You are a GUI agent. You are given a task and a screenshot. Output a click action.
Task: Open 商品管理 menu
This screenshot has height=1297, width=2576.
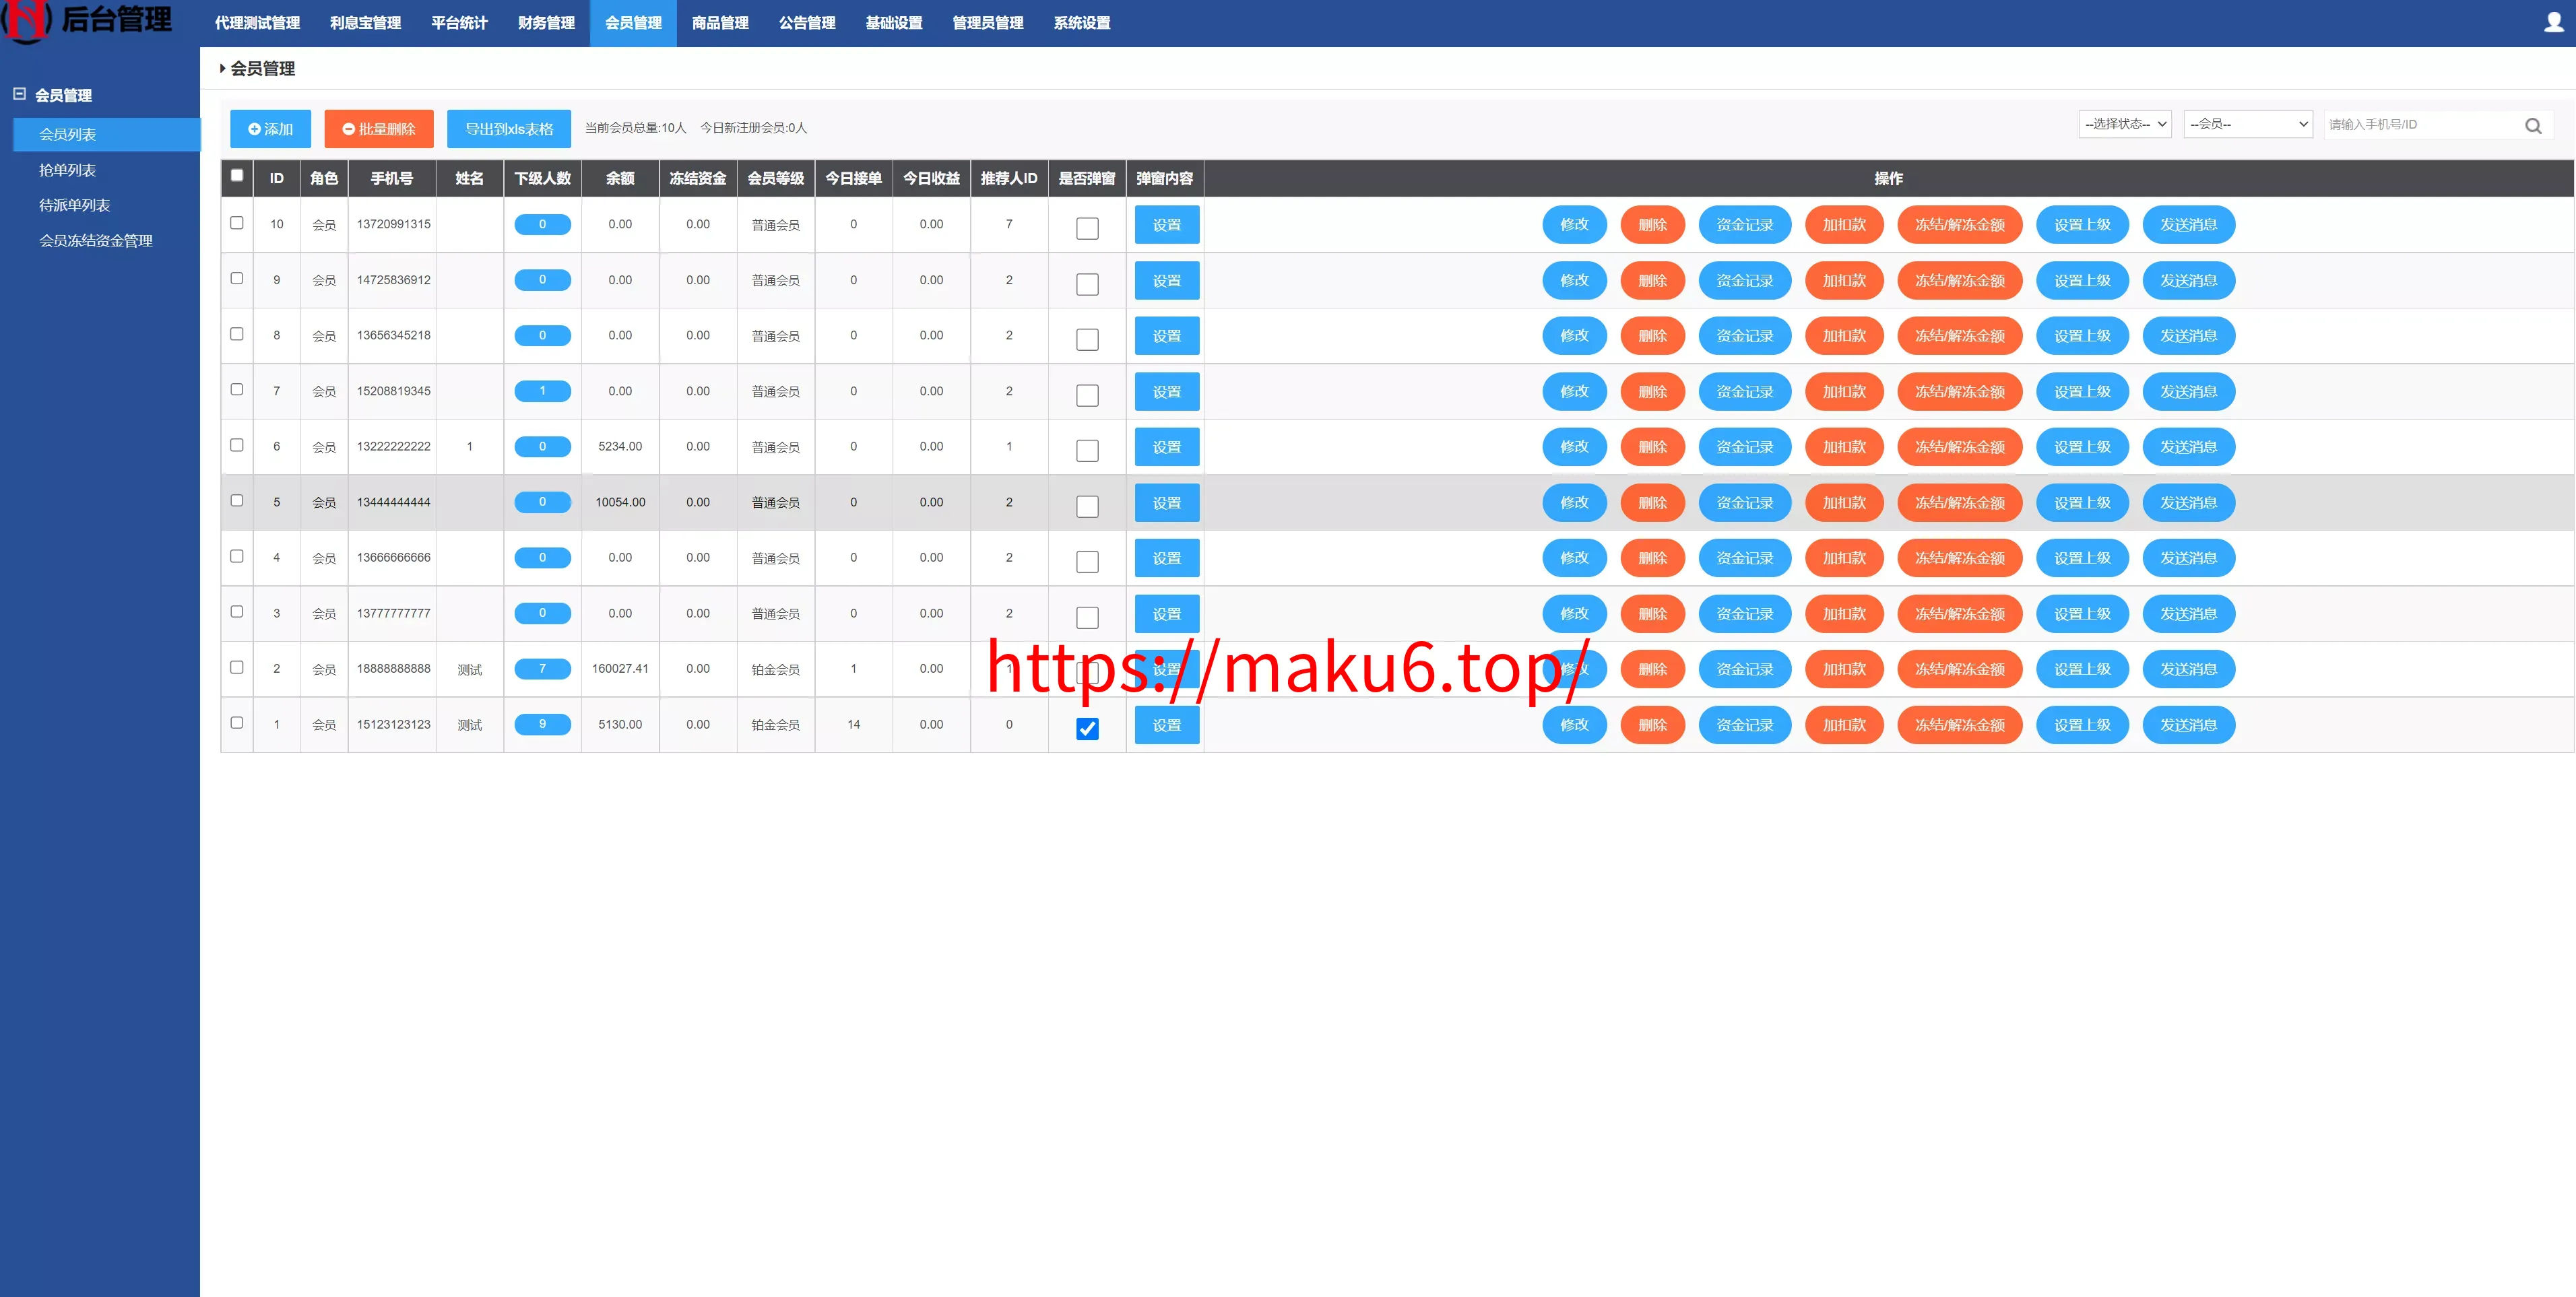pos(720,23)
